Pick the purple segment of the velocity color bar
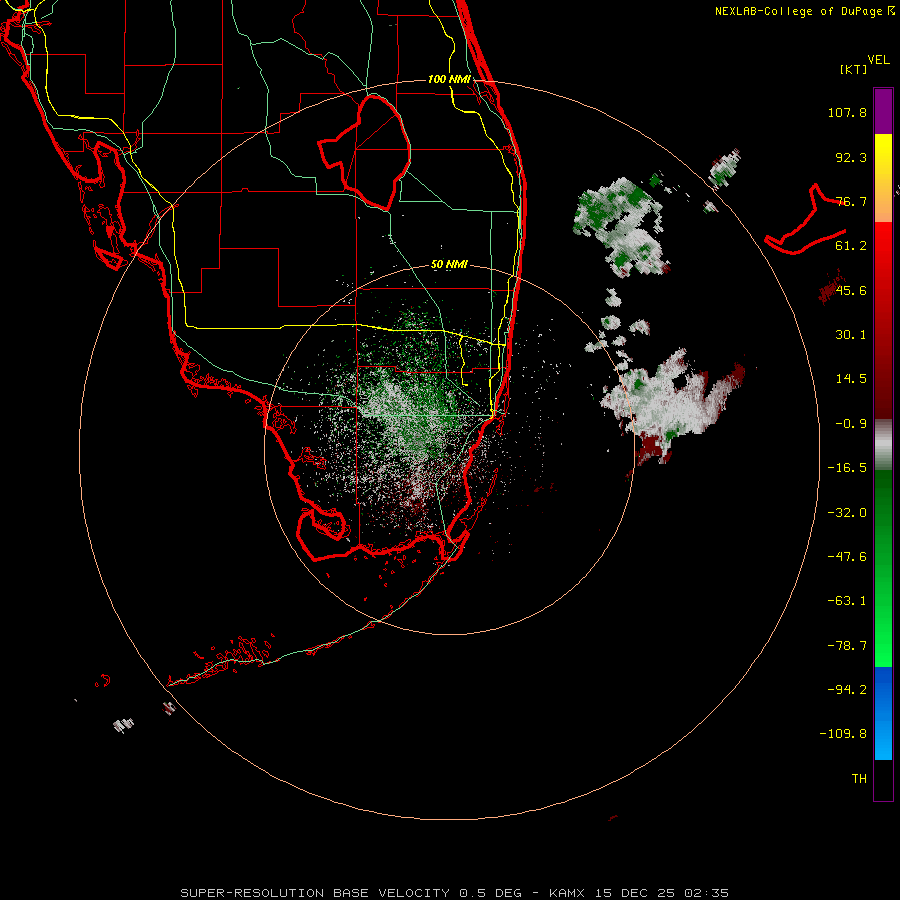Image resolution: width=900 pixels, height=900 pixels. 883,111
